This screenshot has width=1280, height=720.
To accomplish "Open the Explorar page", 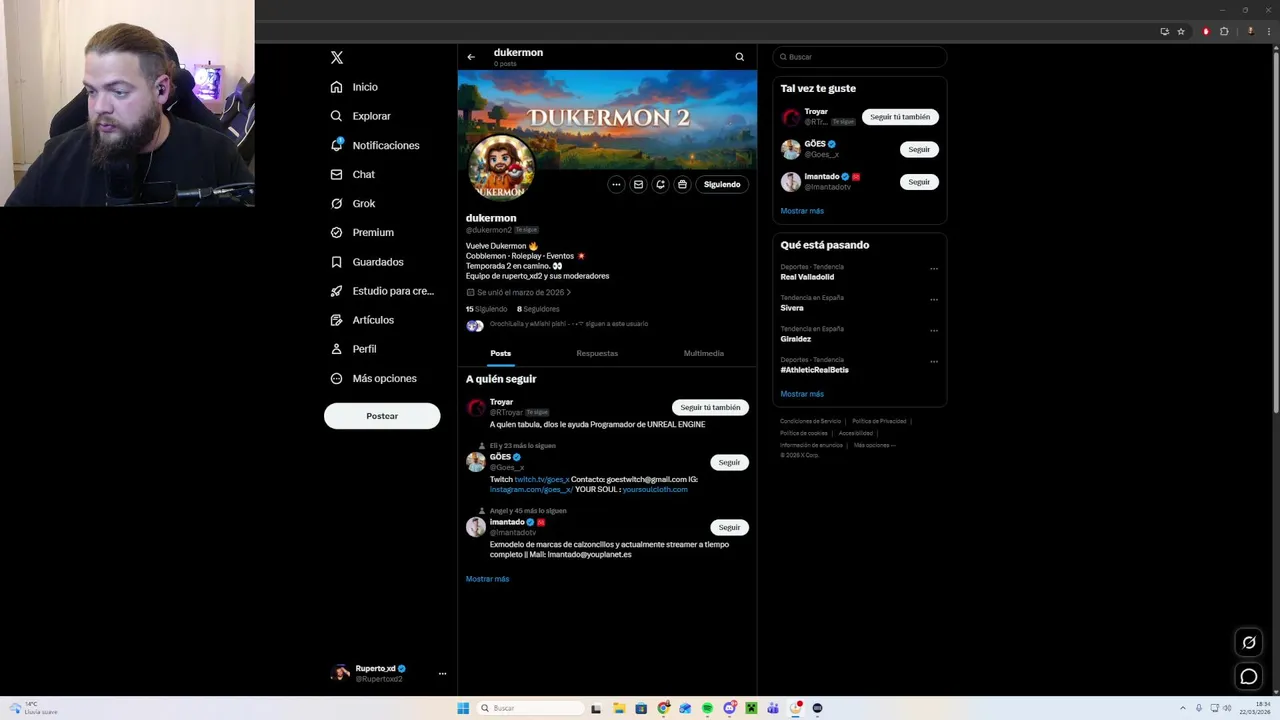I will point(361,116).
